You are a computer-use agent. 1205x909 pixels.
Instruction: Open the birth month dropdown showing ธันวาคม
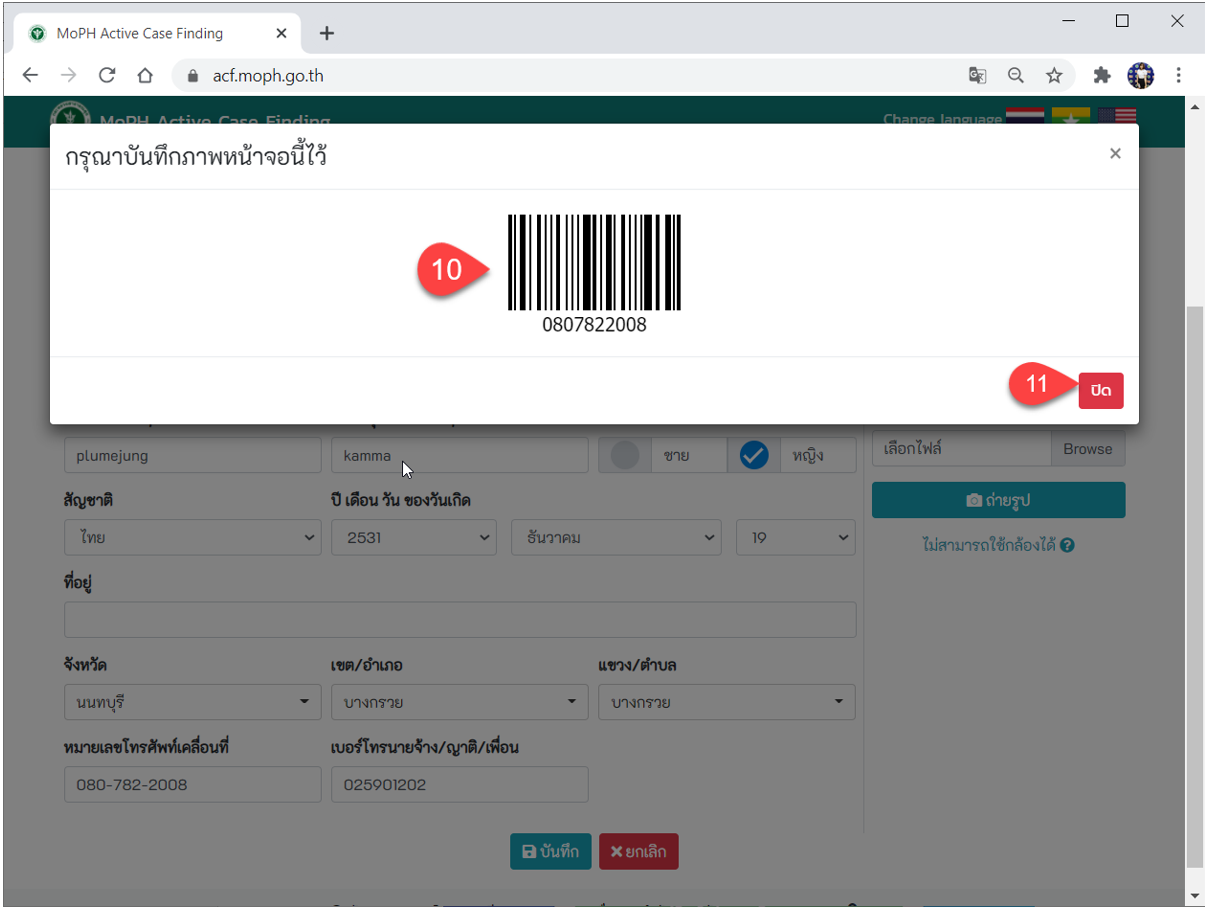pos(616,537)
